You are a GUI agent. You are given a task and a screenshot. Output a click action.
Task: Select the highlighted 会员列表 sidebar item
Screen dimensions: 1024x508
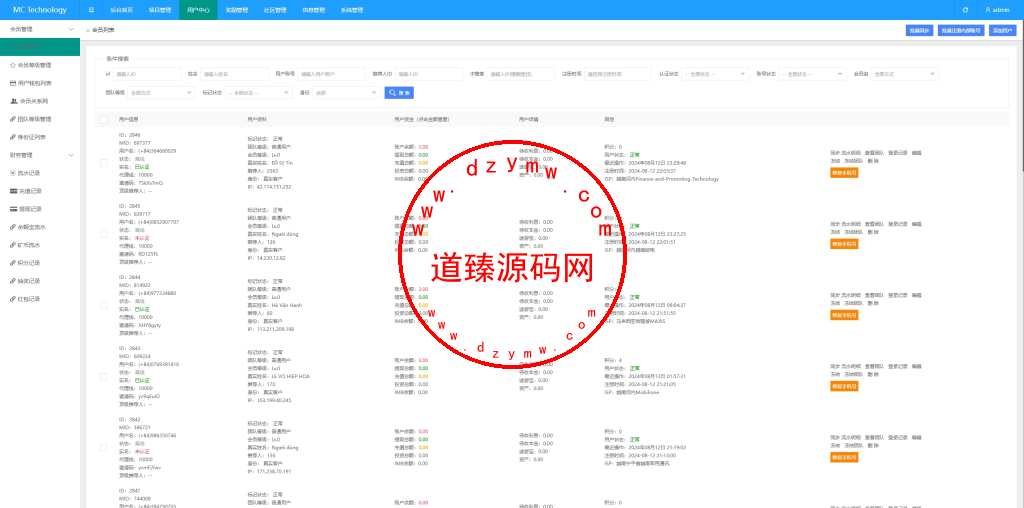[x=40, y=47]
